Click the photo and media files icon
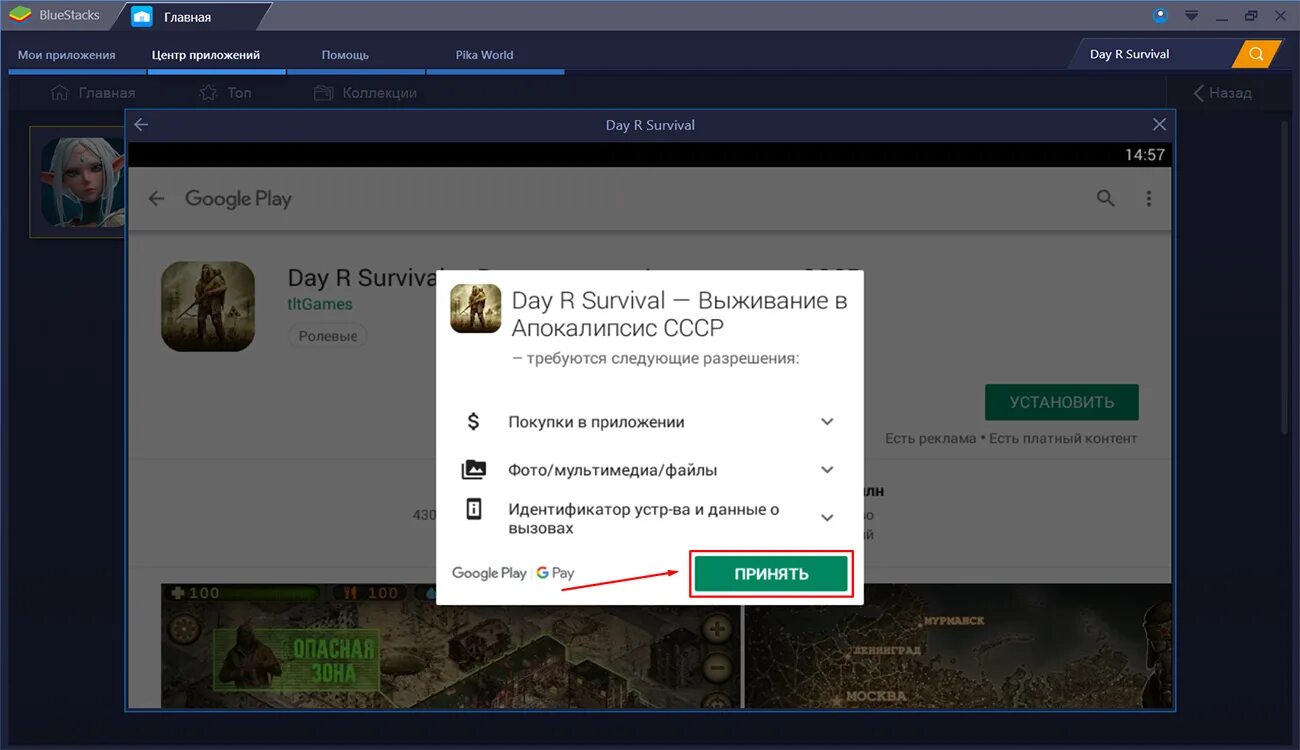Viewport: 1300px width, 750px height. 474,469
